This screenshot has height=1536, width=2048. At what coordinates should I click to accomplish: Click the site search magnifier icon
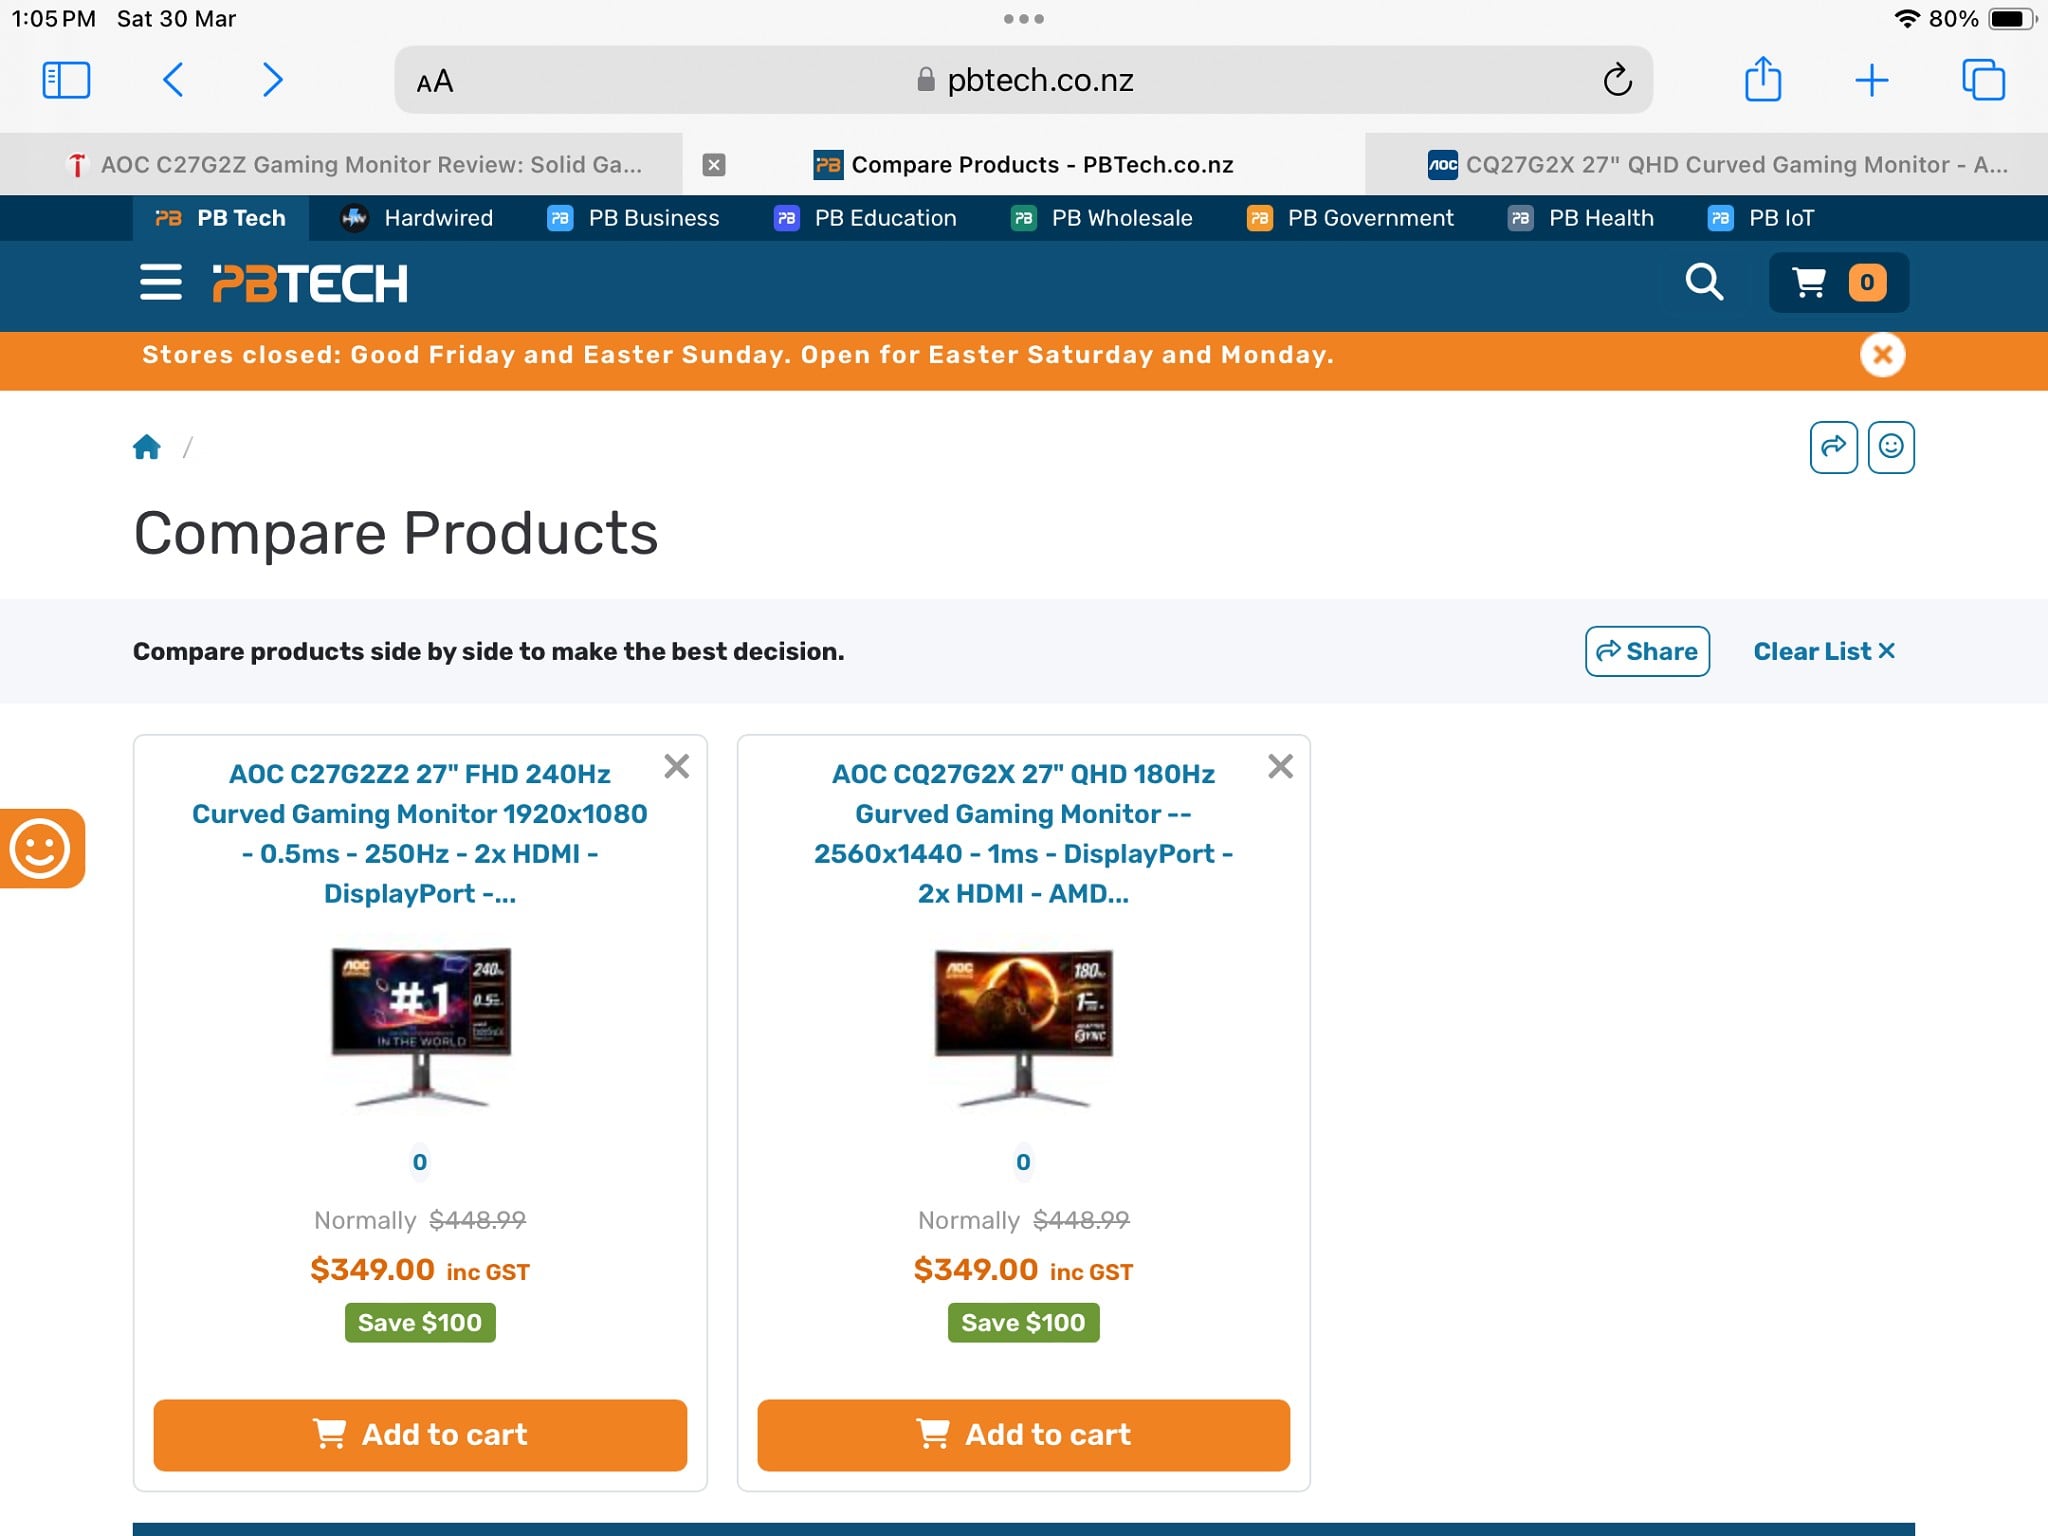coord(1704,283)
